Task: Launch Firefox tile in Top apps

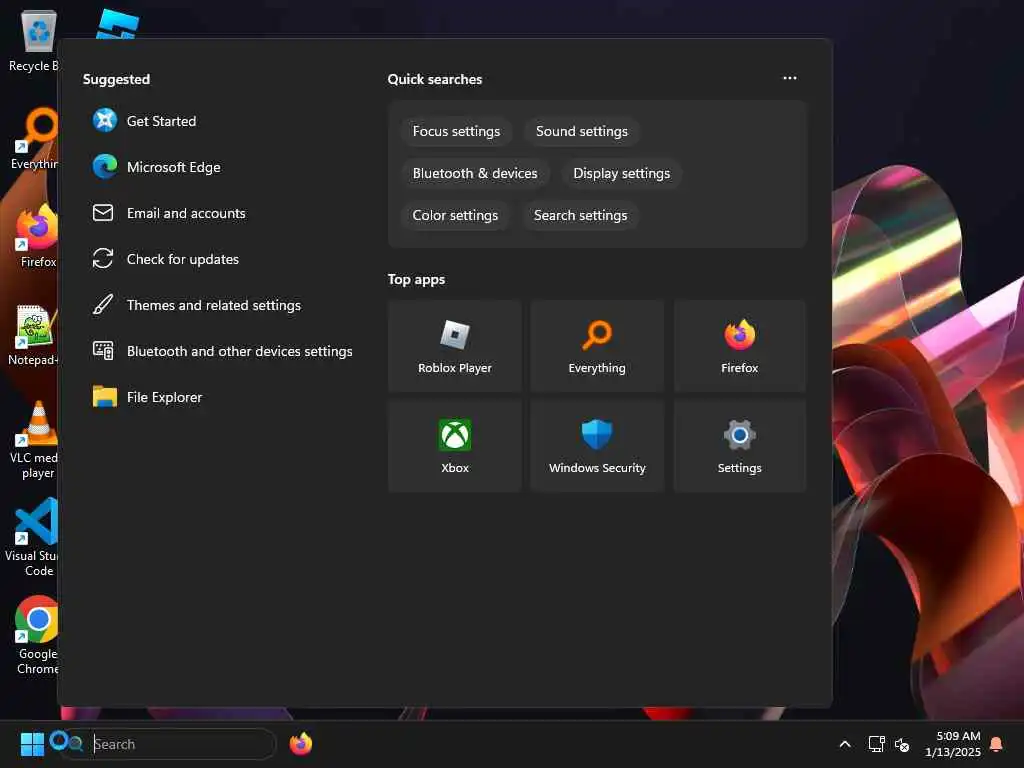Action: [739, 346]
